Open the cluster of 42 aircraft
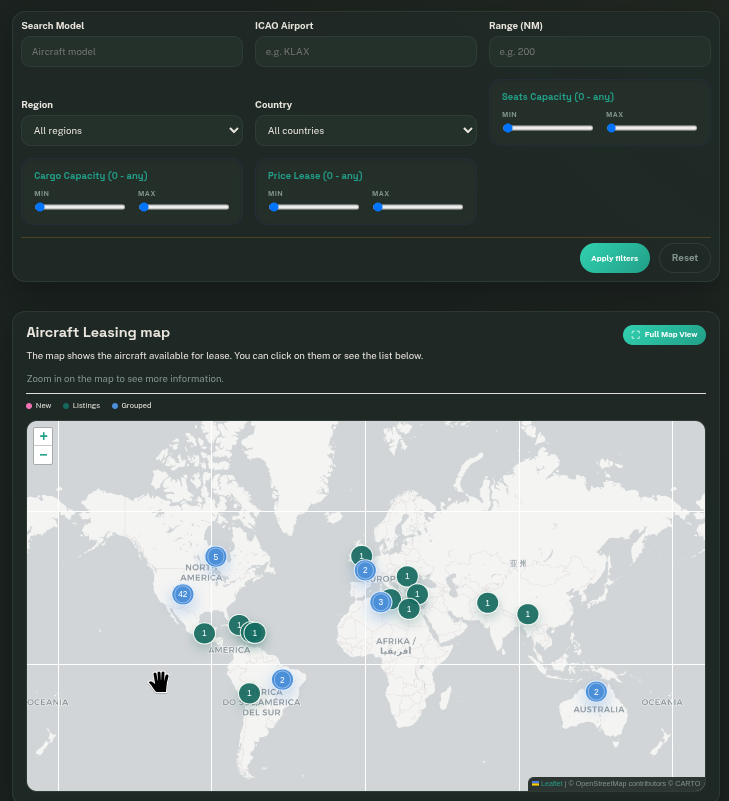 183,594
